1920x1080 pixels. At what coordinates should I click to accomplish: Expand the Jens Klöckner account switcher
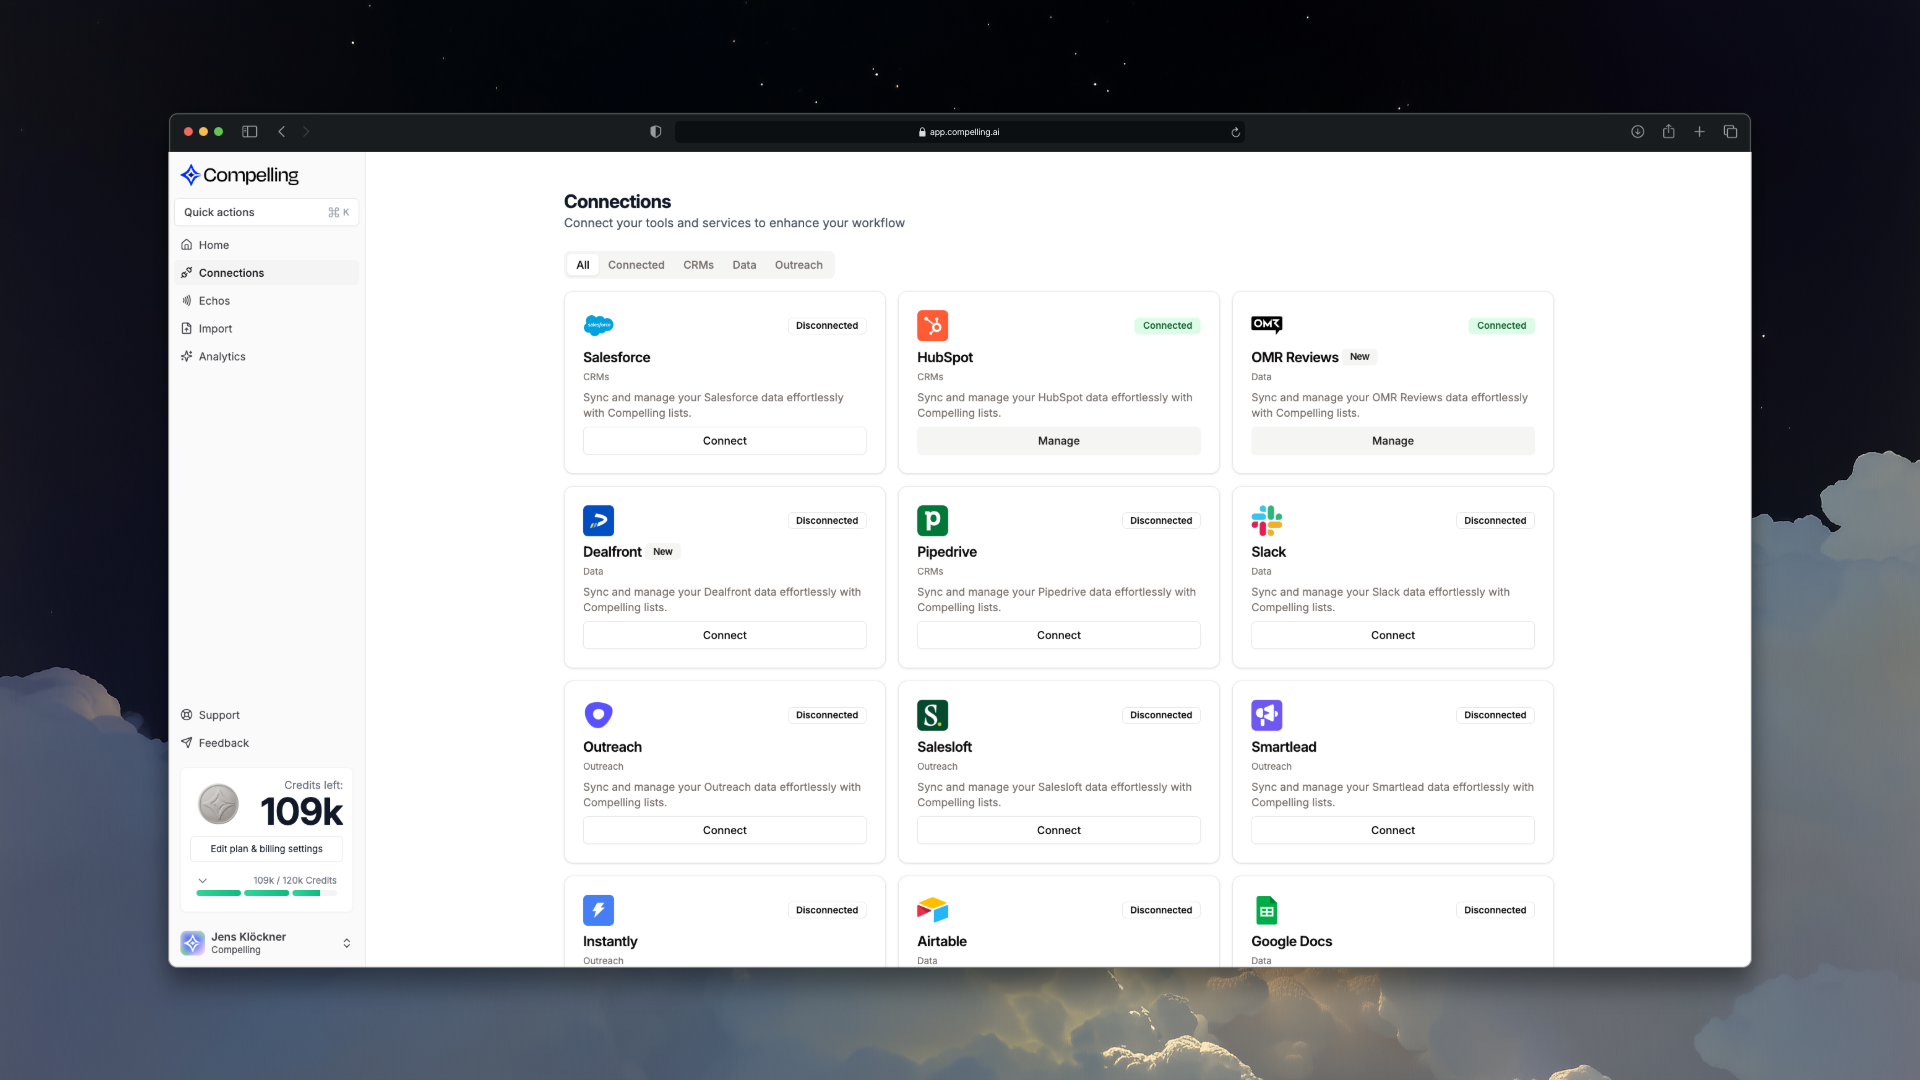tap(346, 943)
